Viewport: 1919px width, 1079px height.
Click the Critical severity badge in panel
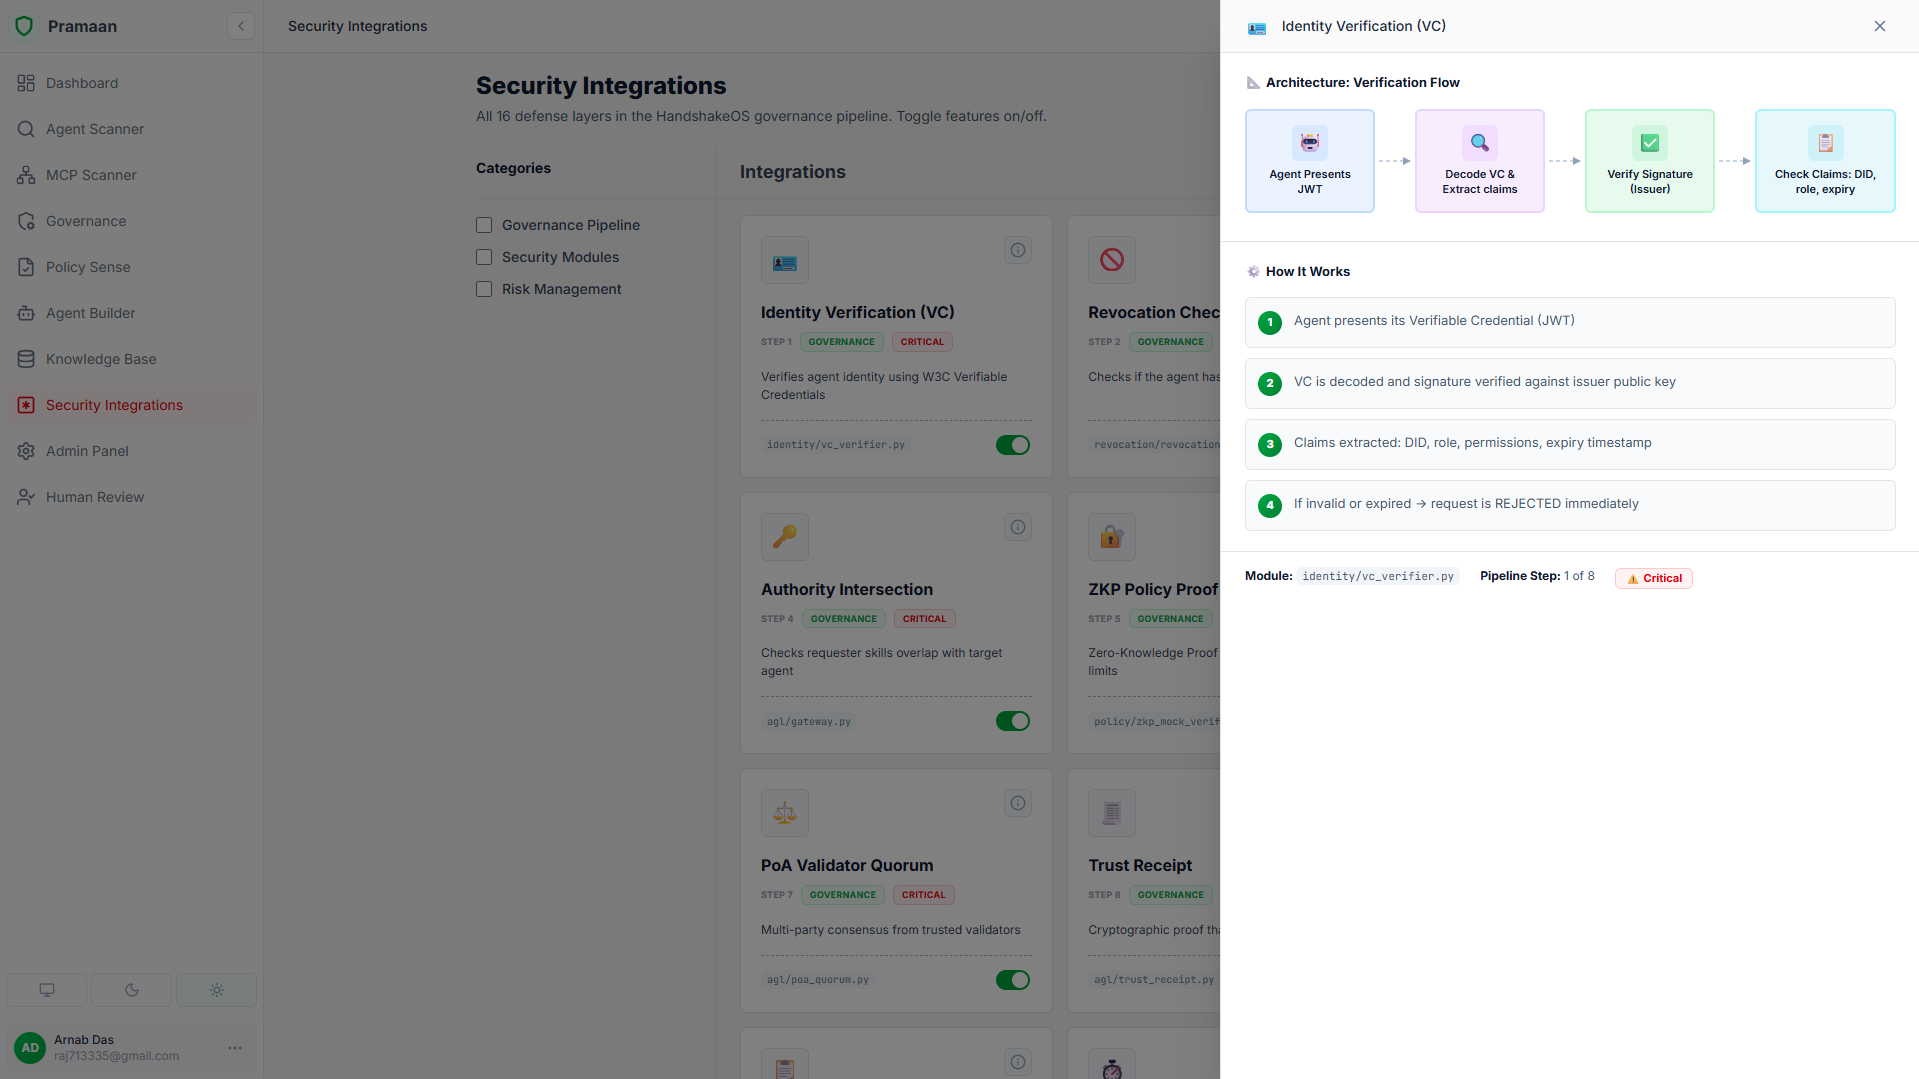1654,578
